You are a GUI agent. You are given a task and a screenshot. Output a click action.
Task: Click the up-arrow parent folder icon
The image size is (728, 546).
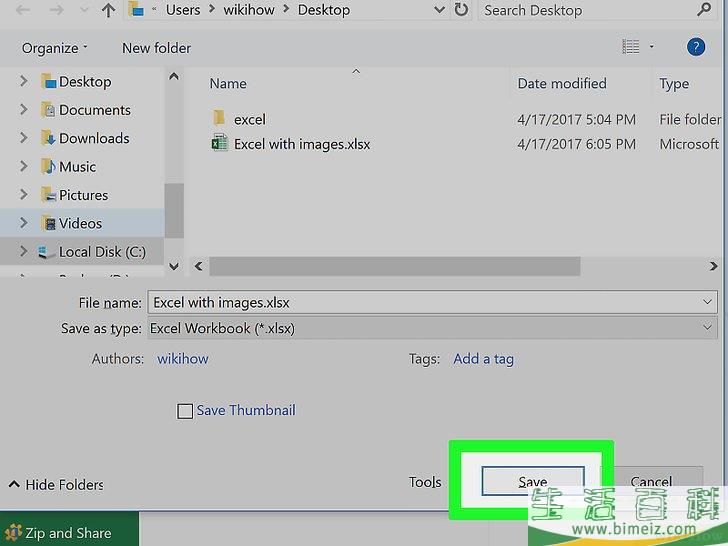108,10
